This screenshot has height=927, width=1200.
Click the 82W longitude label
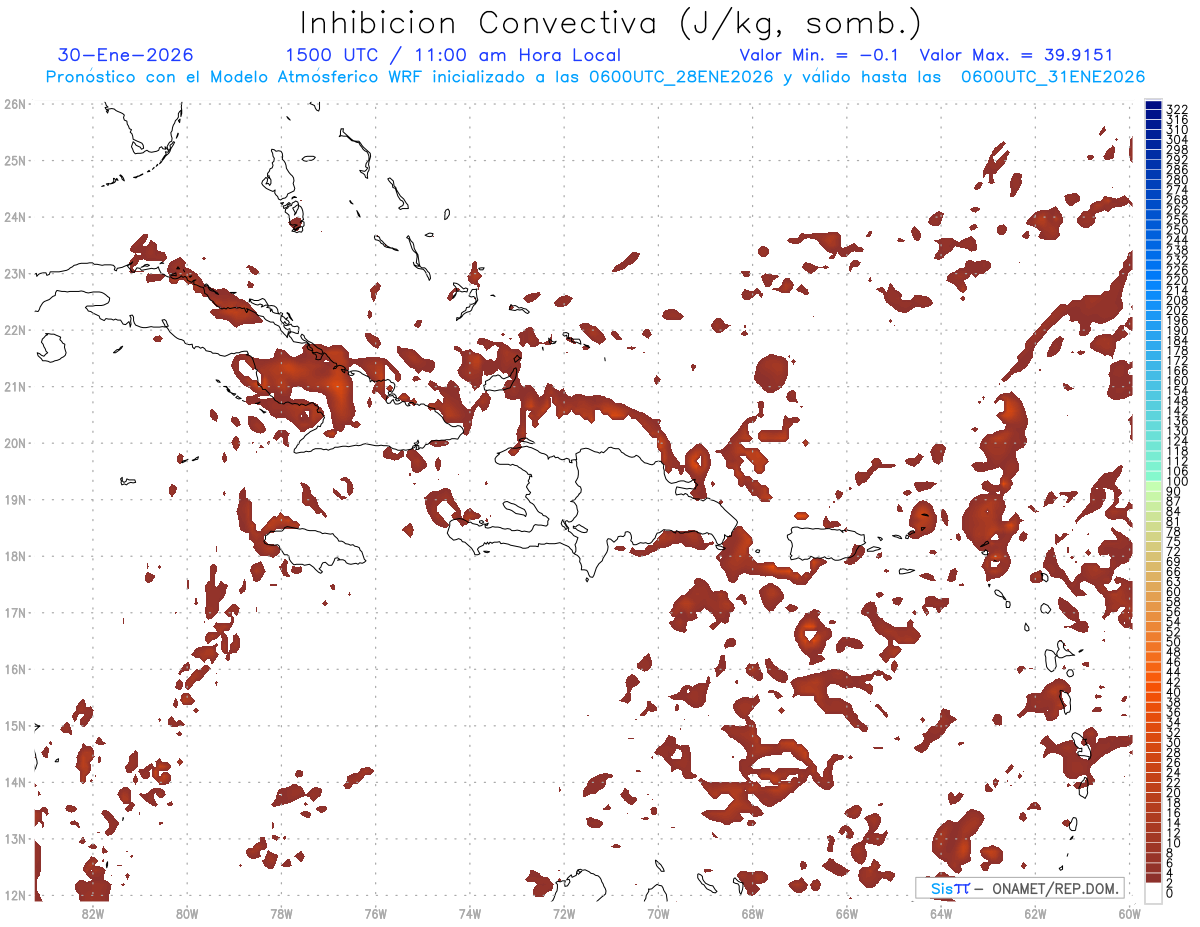point(92,913)
